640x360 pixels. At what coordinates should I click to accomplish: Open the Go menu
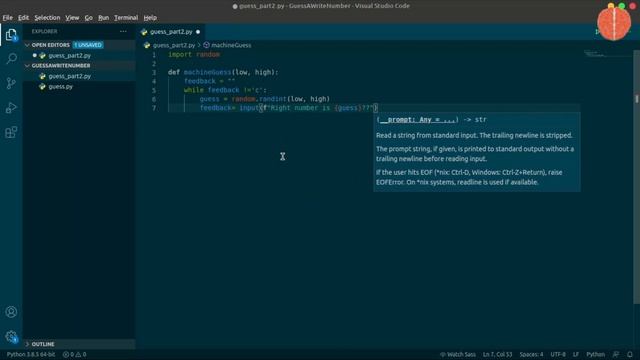89,18
